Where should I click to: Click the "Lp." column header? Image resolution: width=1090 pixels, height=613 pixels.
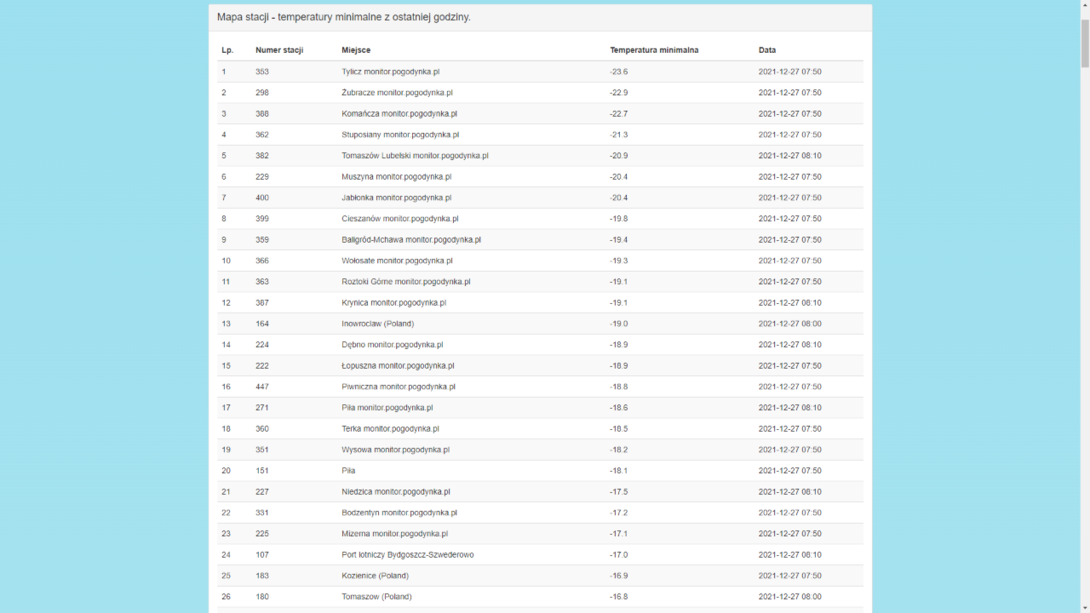pos(227,50)
